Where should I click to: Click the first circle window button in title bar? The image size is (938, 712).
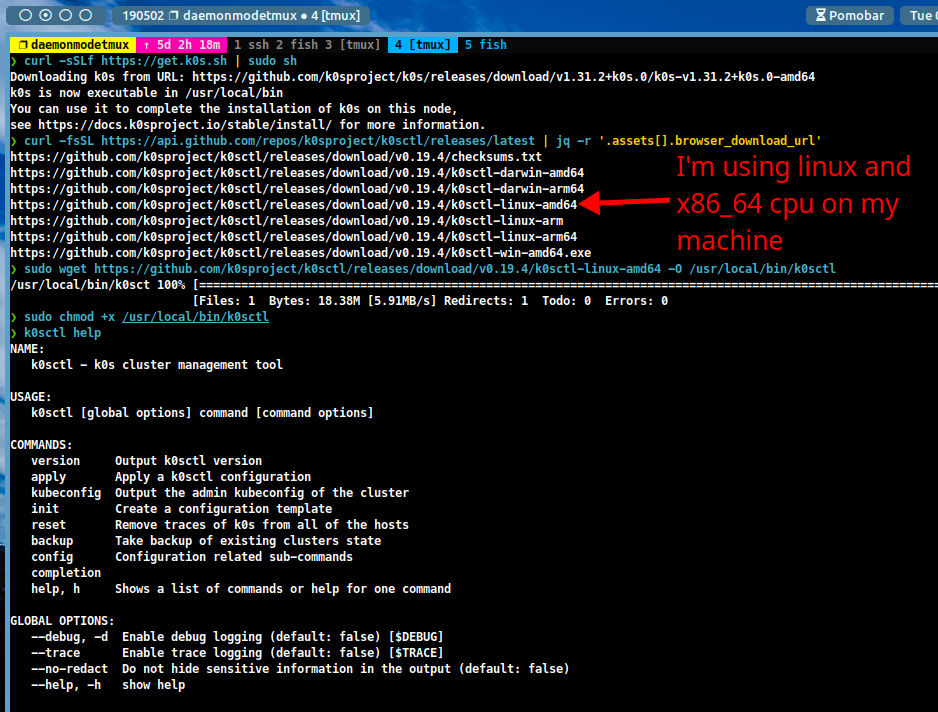click(x=26, y=15)
